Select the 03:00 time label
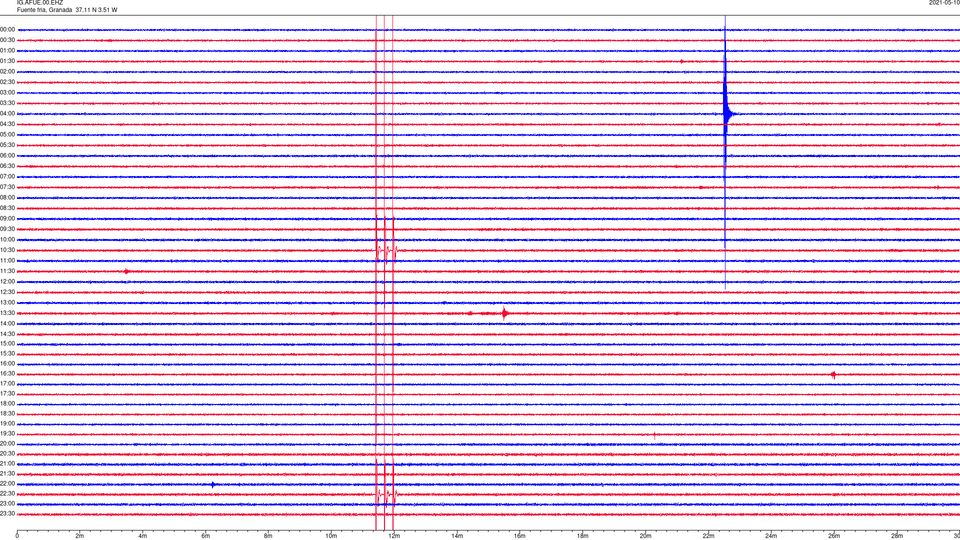Image resolution: width=960 pixels, height=540 pixels. click(8, 92)
